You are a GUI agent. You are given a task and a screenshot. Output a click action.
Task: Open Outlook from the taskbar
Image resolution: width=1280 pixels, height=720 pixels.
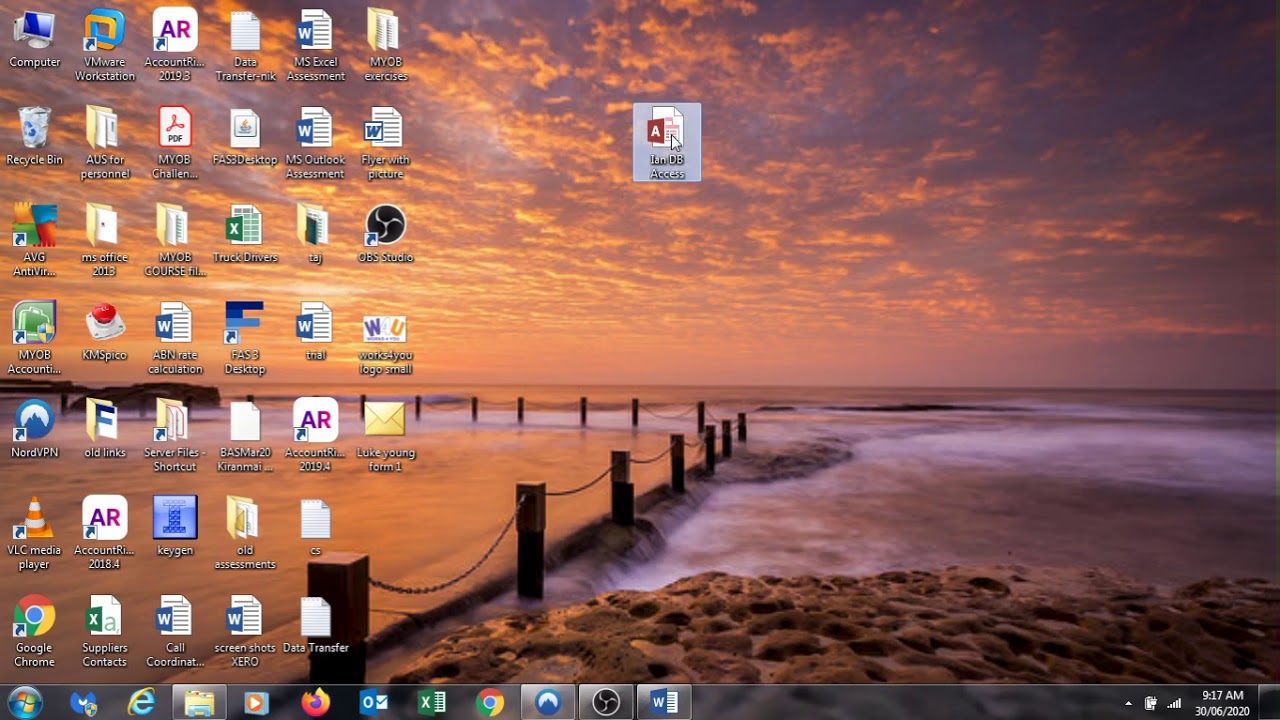[x=374, y=703]
